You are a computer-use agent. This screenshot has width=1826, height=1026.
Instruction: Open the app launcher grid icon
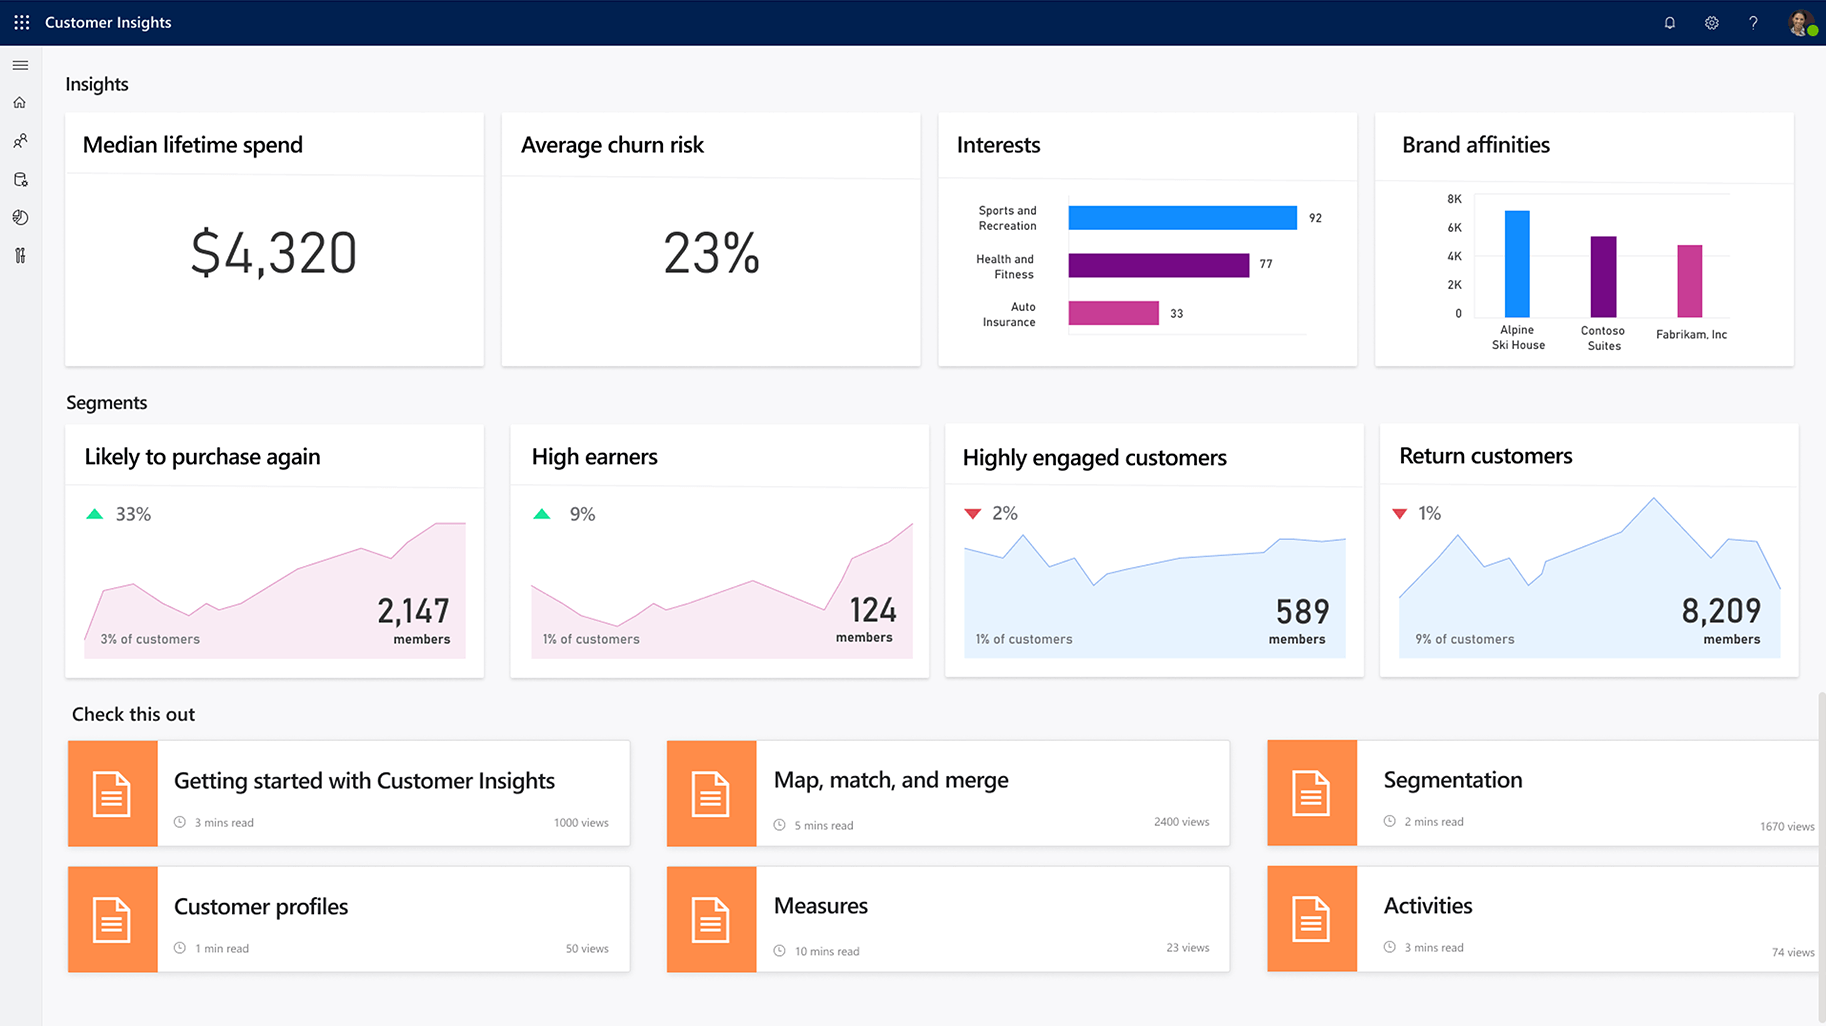coord(21,22)
